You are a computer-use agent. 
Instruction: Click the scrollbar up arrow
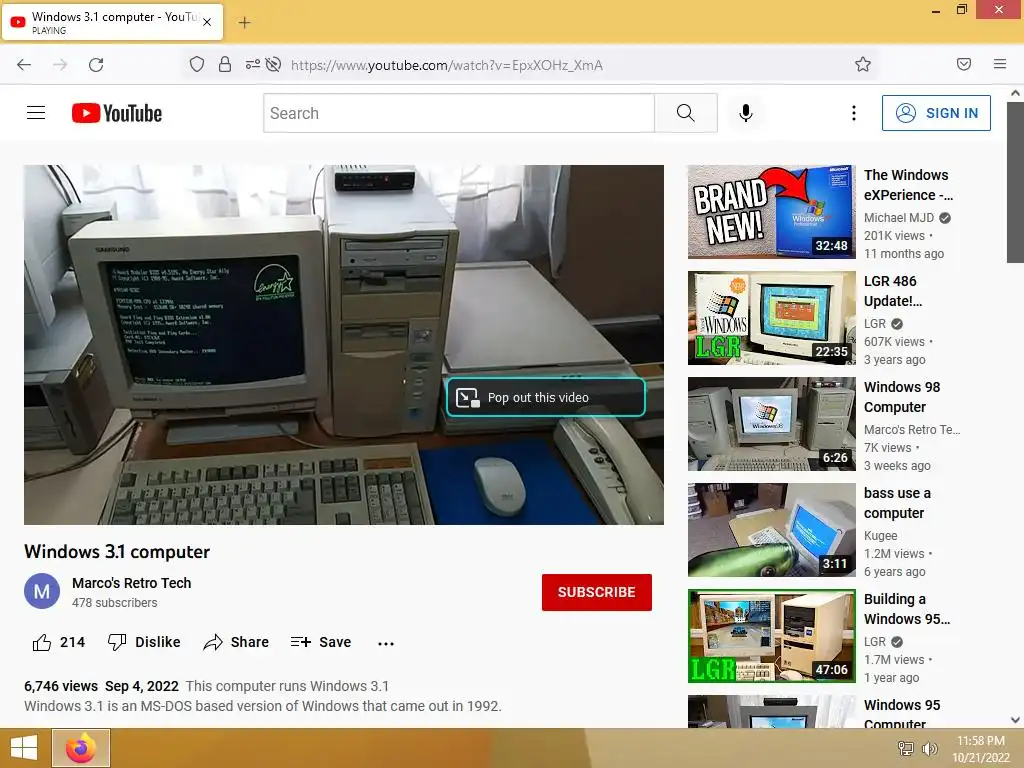[1016, 93]
